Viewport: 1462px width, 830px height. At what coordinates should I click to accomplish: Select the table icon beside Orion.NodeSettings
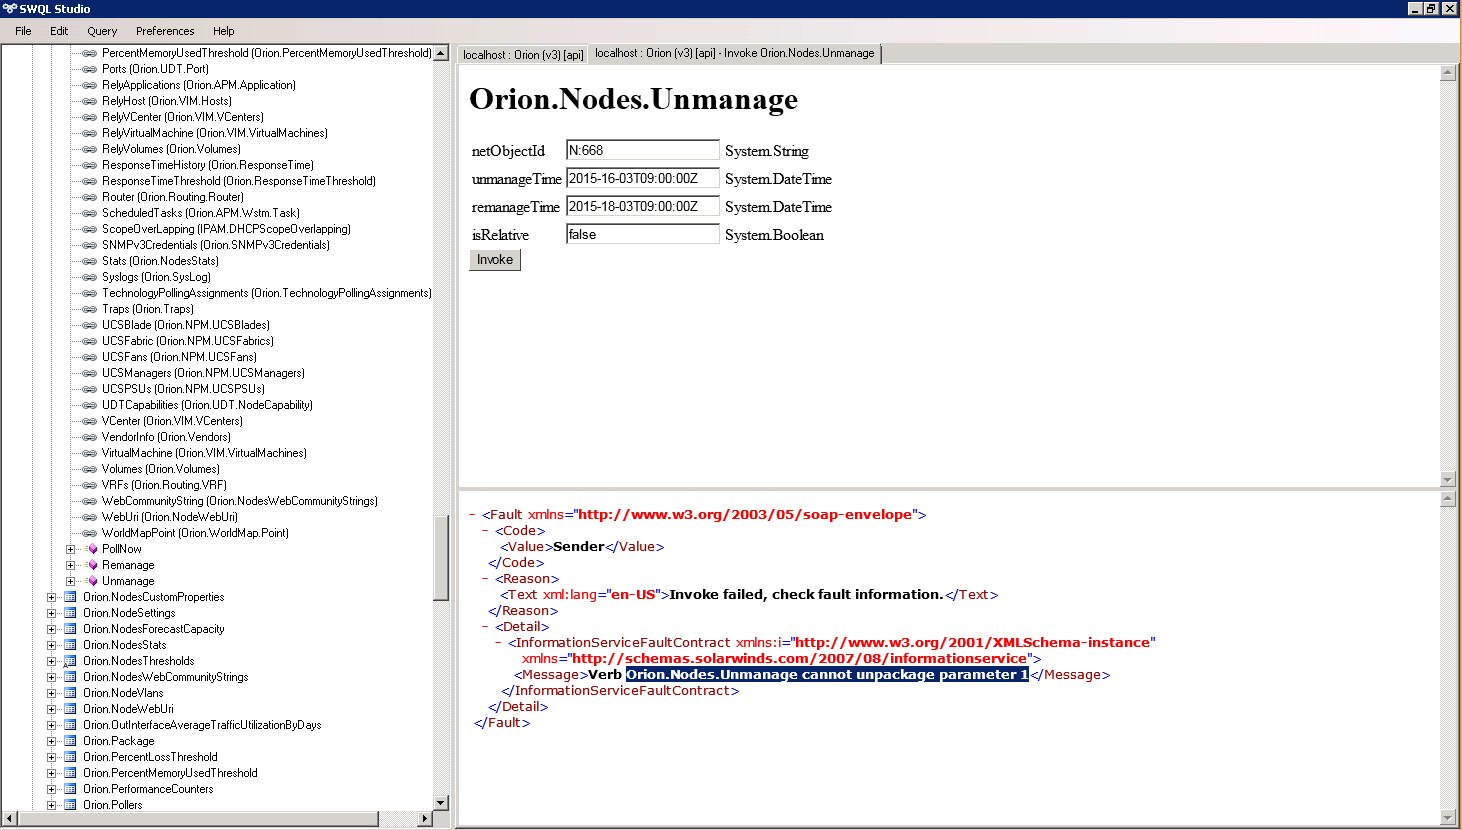coord(70,613)
